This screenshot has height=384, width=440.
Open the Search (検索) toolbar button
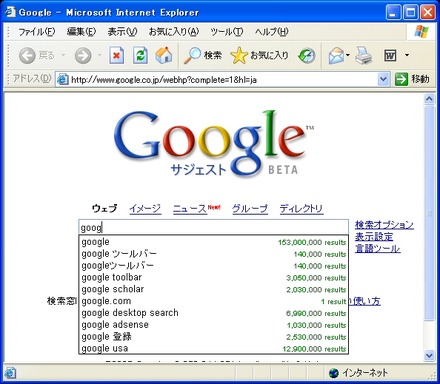pyautogui.click(x=203, y=55)
